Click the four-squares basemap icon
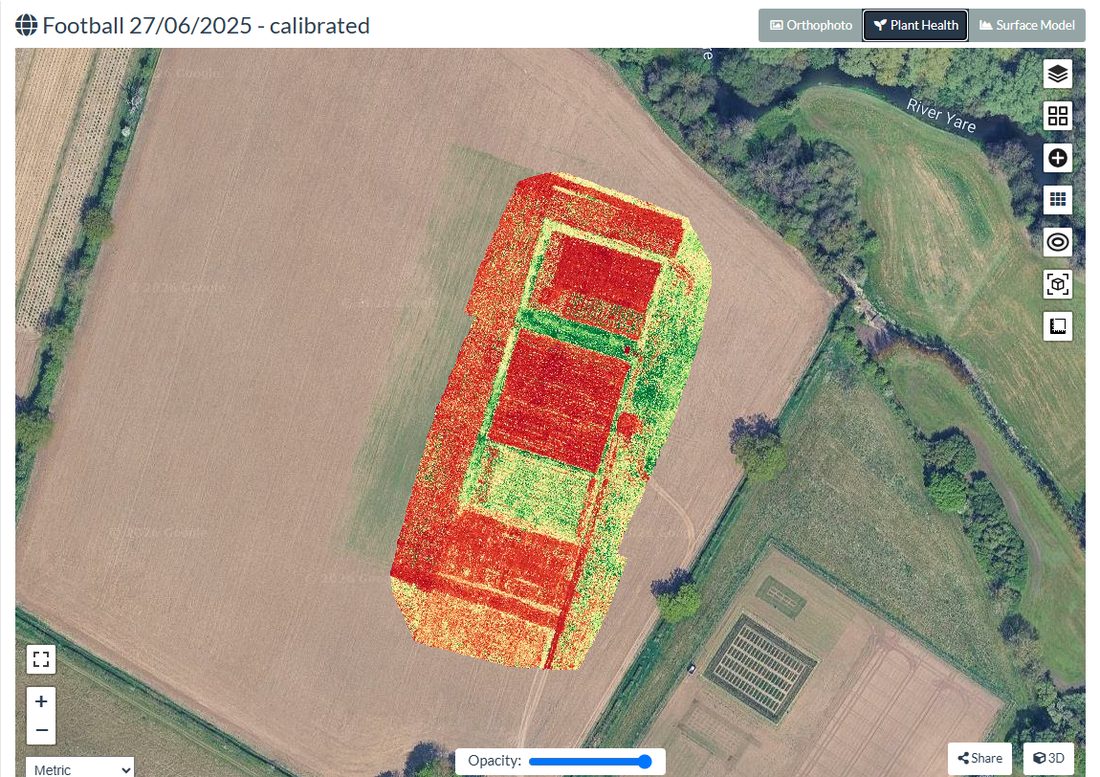Screen dimensions: 1100x777 click(1057, 116)
